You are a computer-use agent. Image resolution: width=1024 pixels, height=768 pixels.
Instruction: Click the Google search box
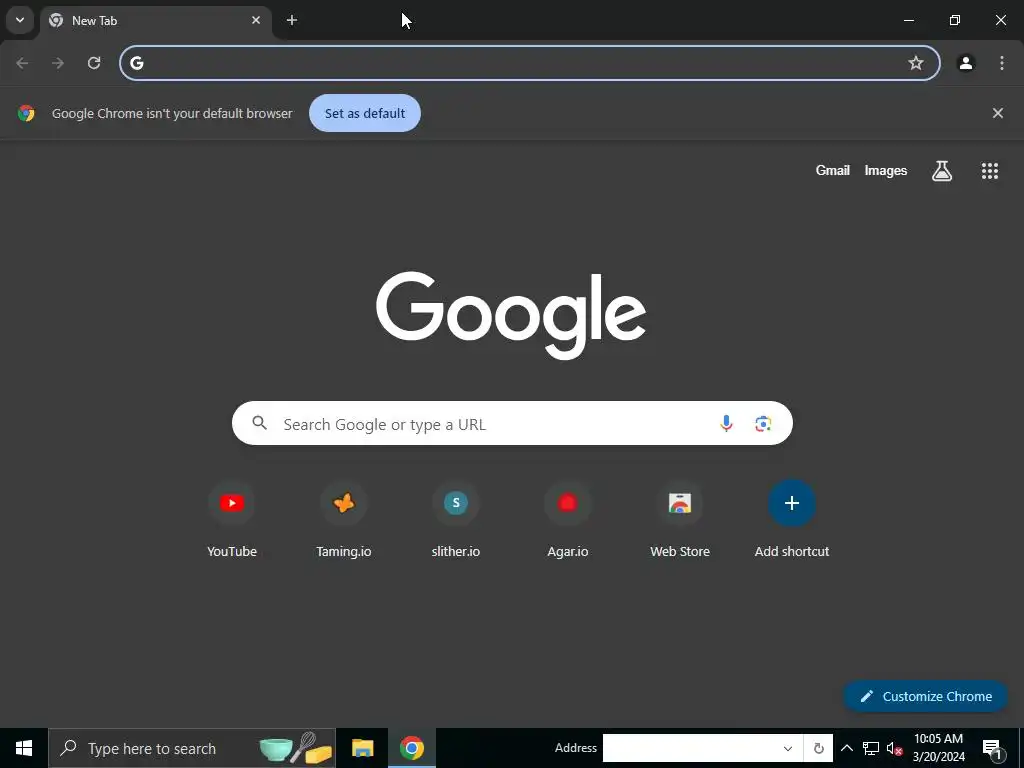point(512,423)
